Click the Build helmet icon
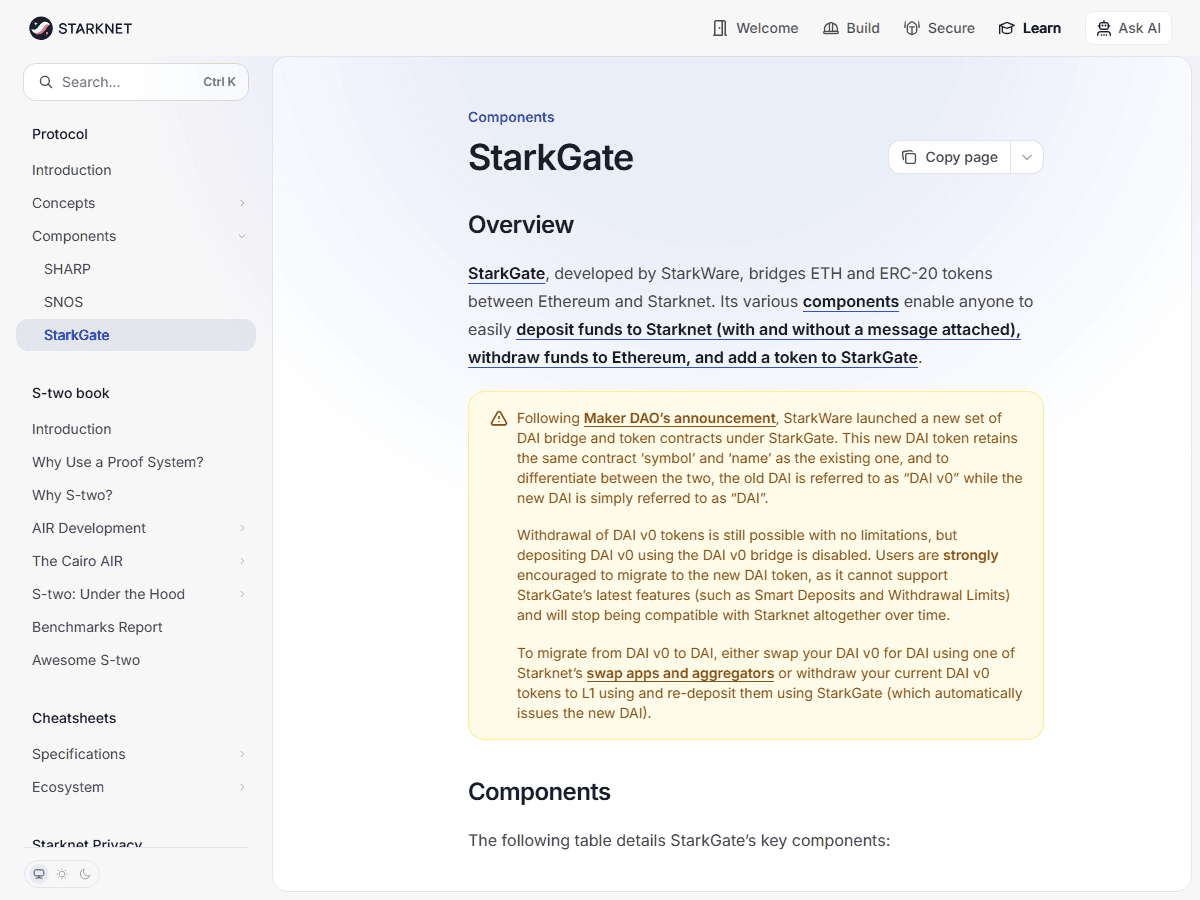This screenshot has width=1200, height=900. tap(830, 28)
